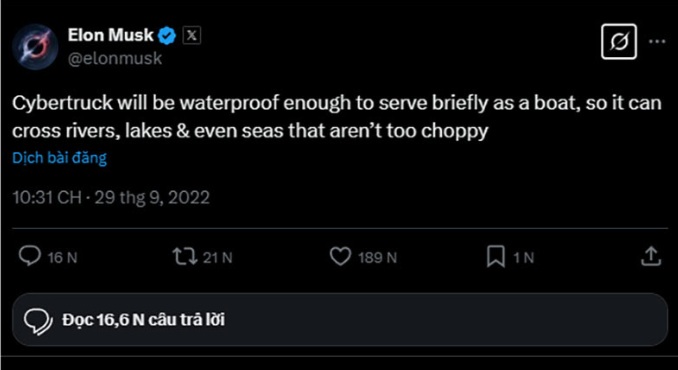The image size is (678, 370).
Task: Click the reply speech bubble icon
Action: coord(30,256)
